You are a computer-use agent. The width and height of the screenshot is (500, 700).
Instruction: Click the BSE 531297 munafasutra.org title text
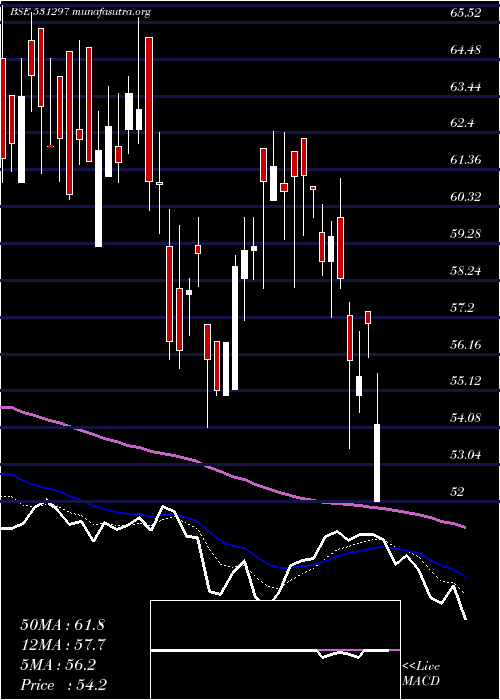coord(80,12)
